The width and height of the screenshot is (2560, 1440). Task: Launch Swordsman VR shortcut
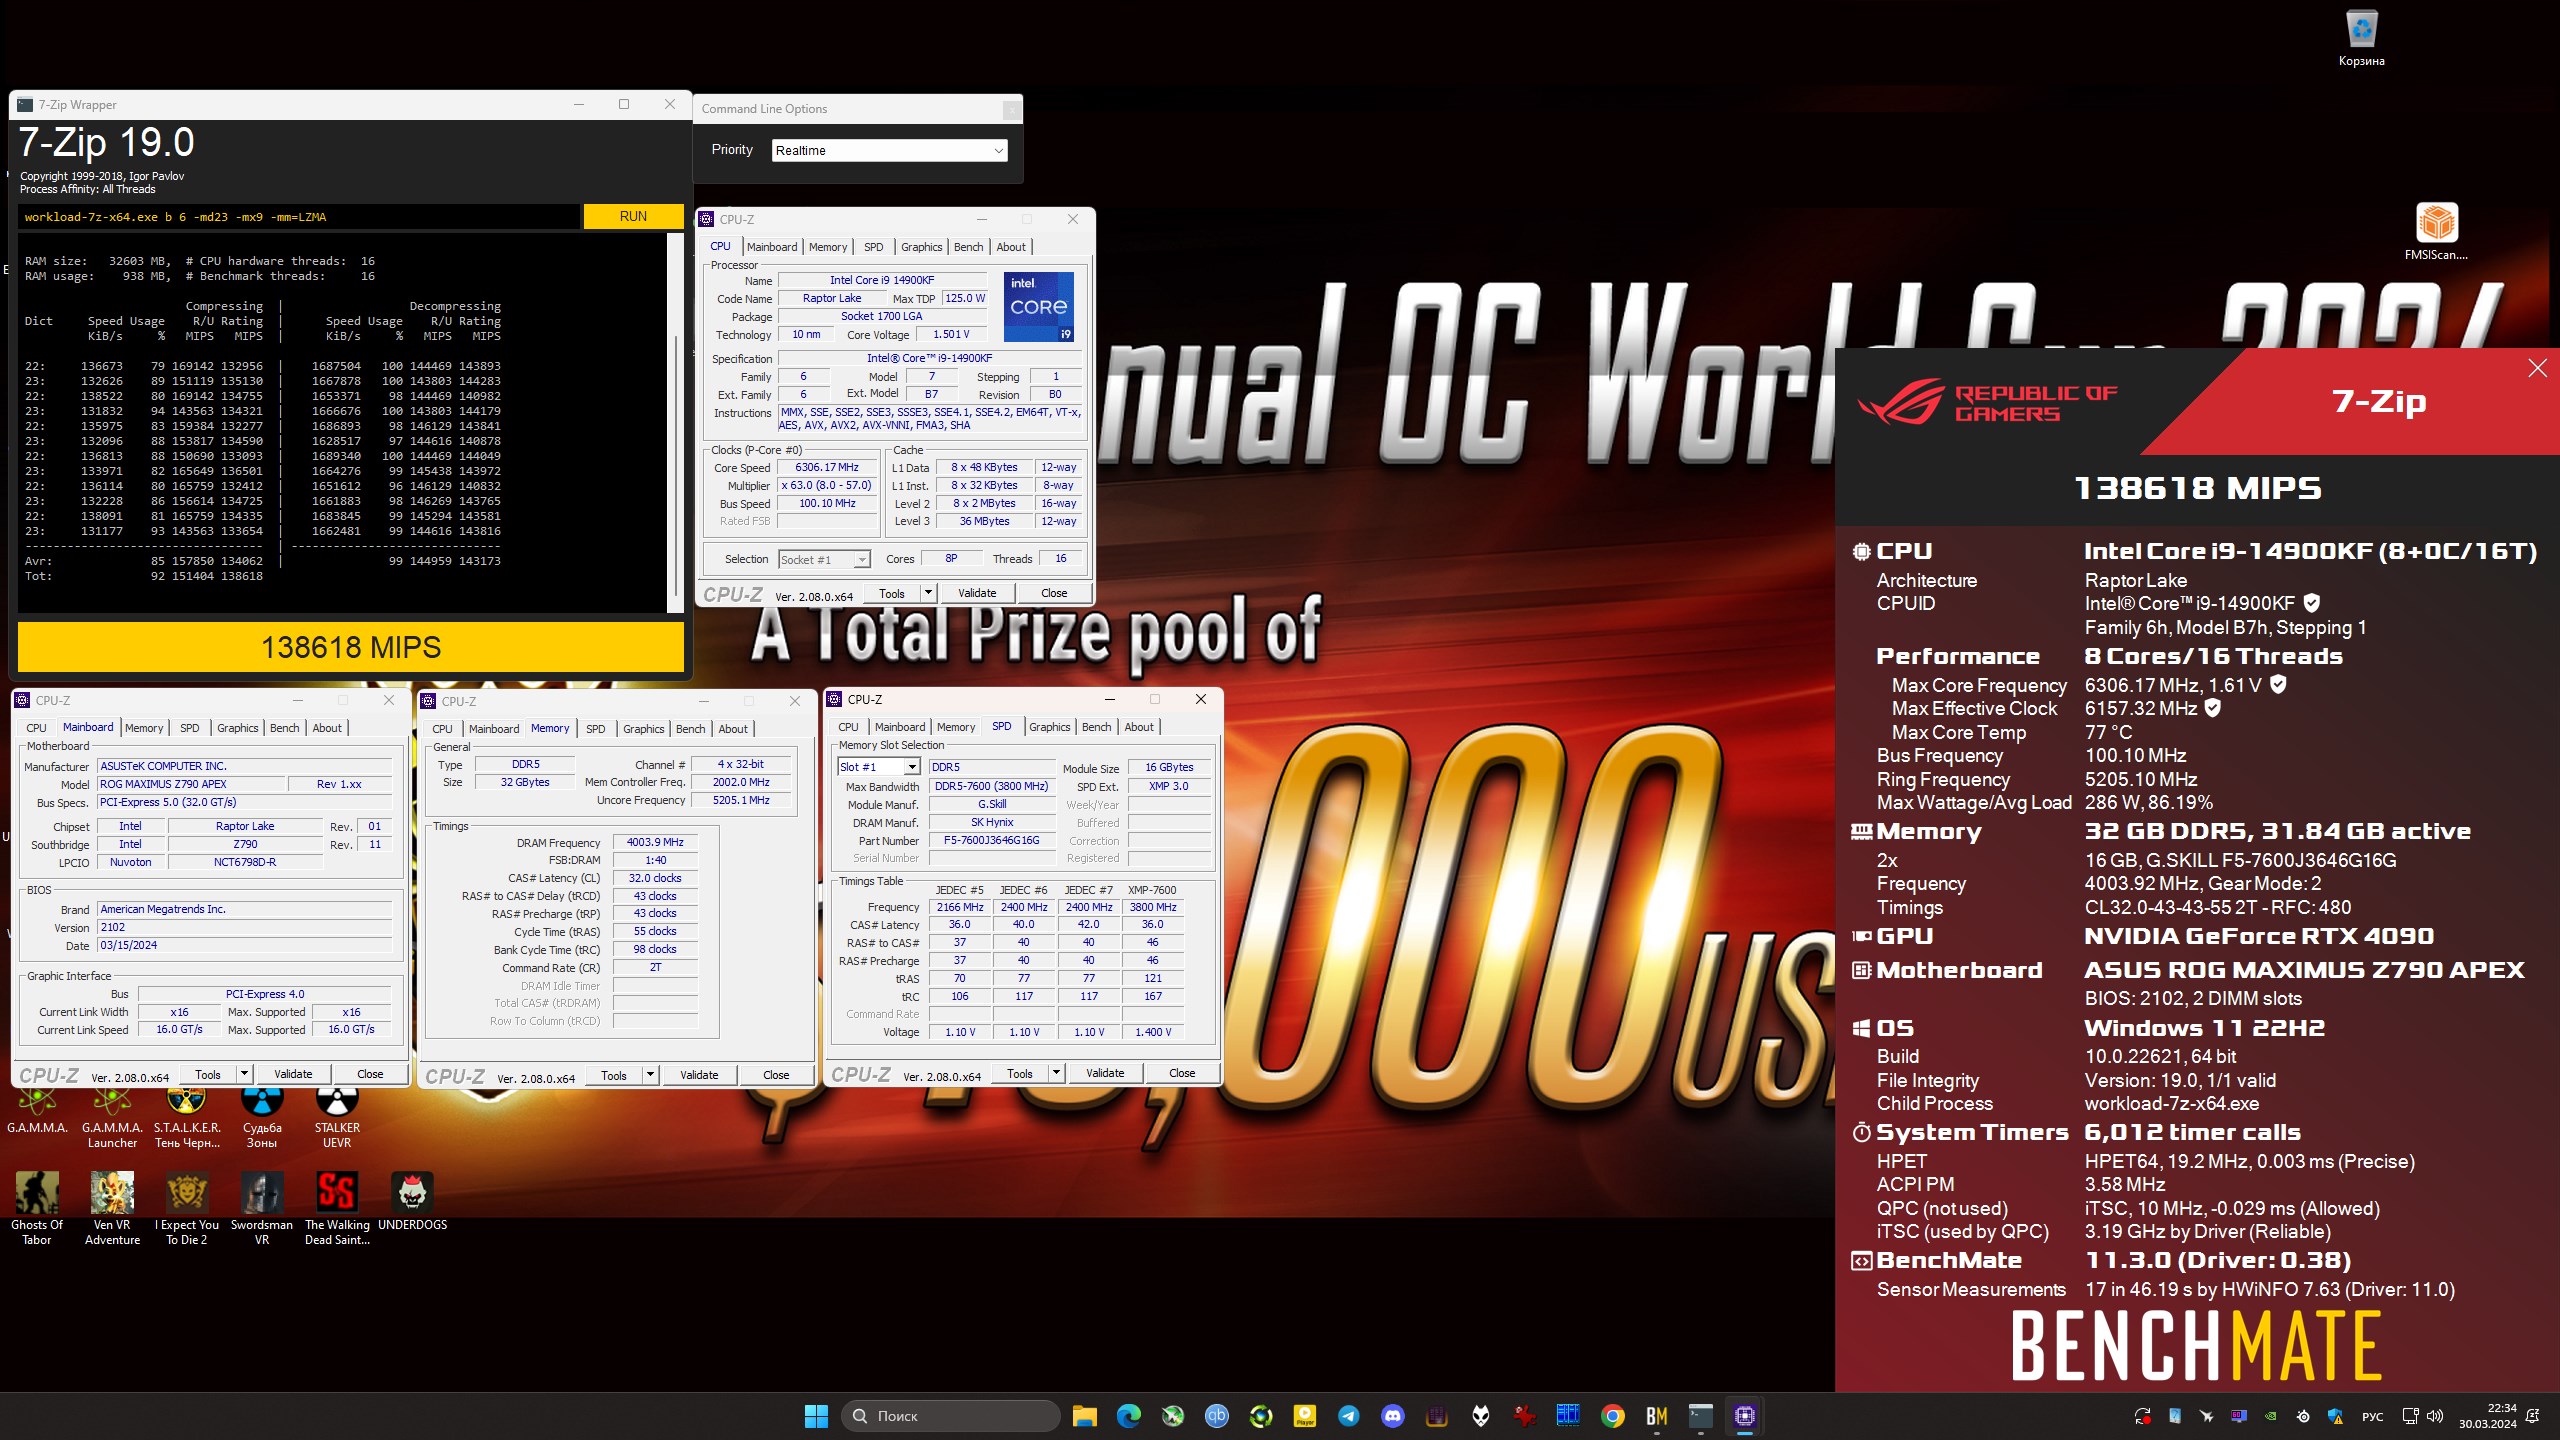(262, 1208)
